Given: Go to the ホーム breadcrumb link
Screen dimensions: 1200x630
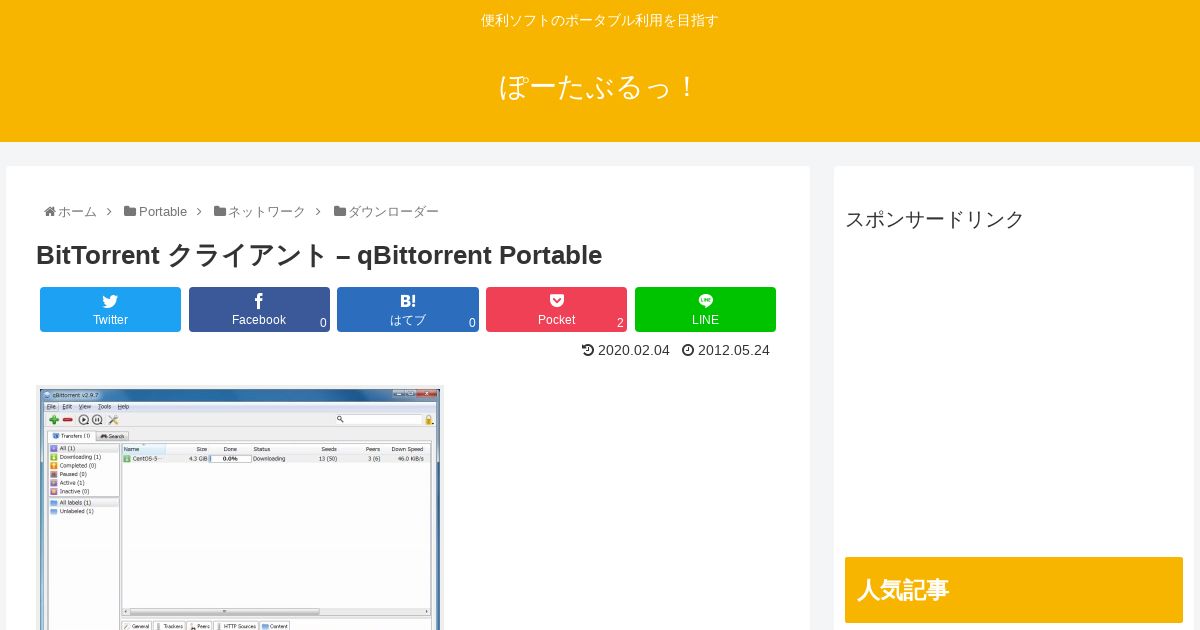Looking at the screenshot, I should (x=77, y=212).
